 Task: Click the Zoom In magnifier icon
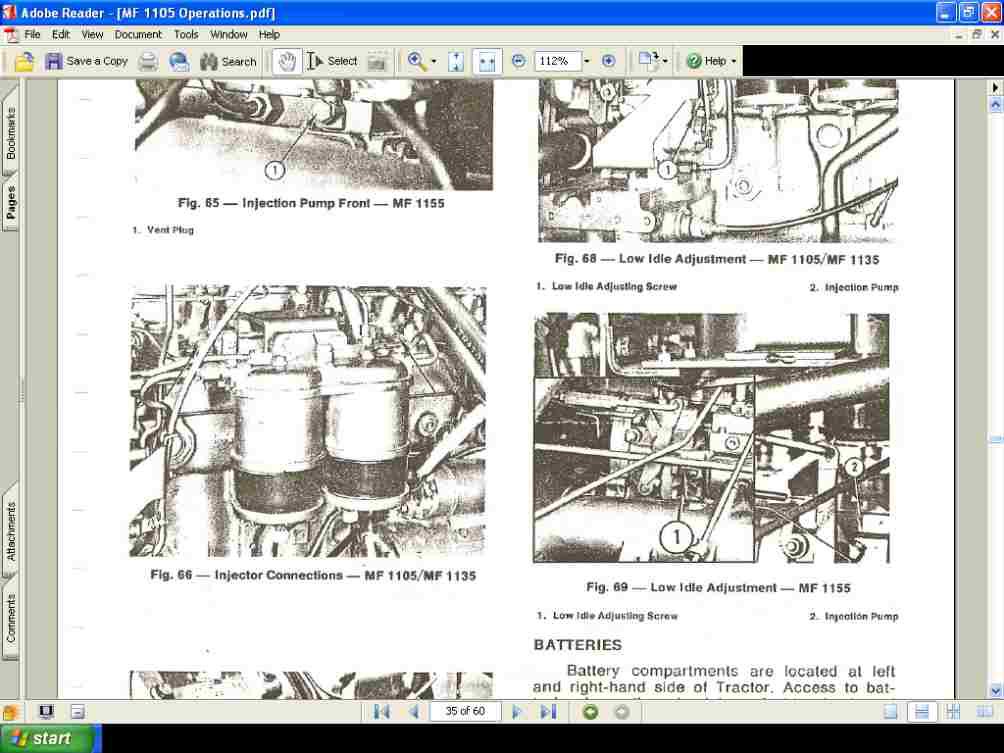(x=414, y=61)
